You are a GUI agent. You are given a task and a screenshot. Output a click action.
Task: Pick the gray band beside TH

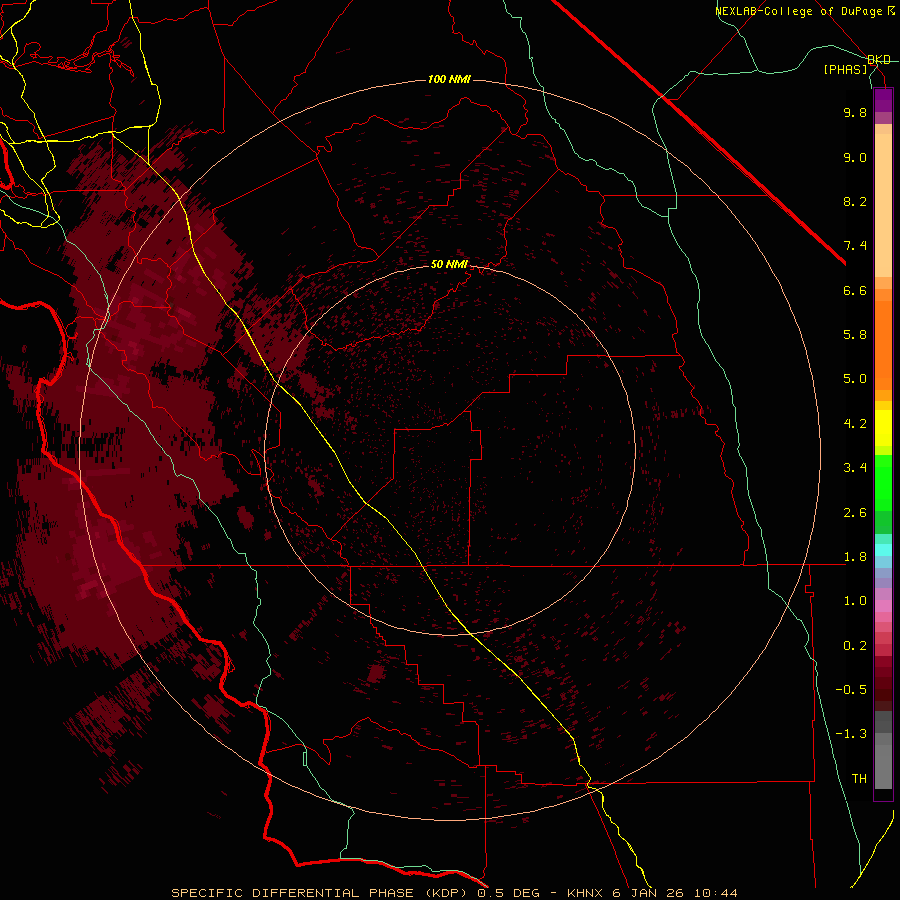coord(883,769)
